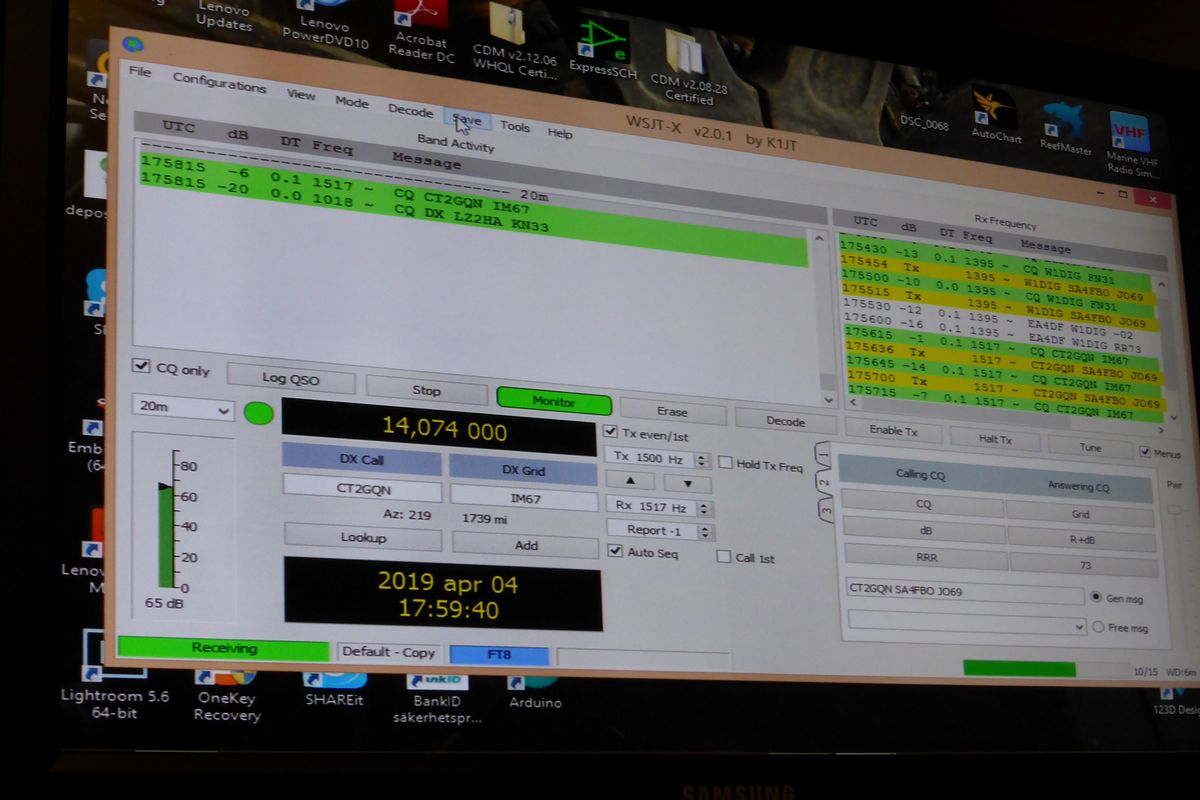Screen dimensions: 1200x800
Task: Open the Mode menu
Action: 351,102
